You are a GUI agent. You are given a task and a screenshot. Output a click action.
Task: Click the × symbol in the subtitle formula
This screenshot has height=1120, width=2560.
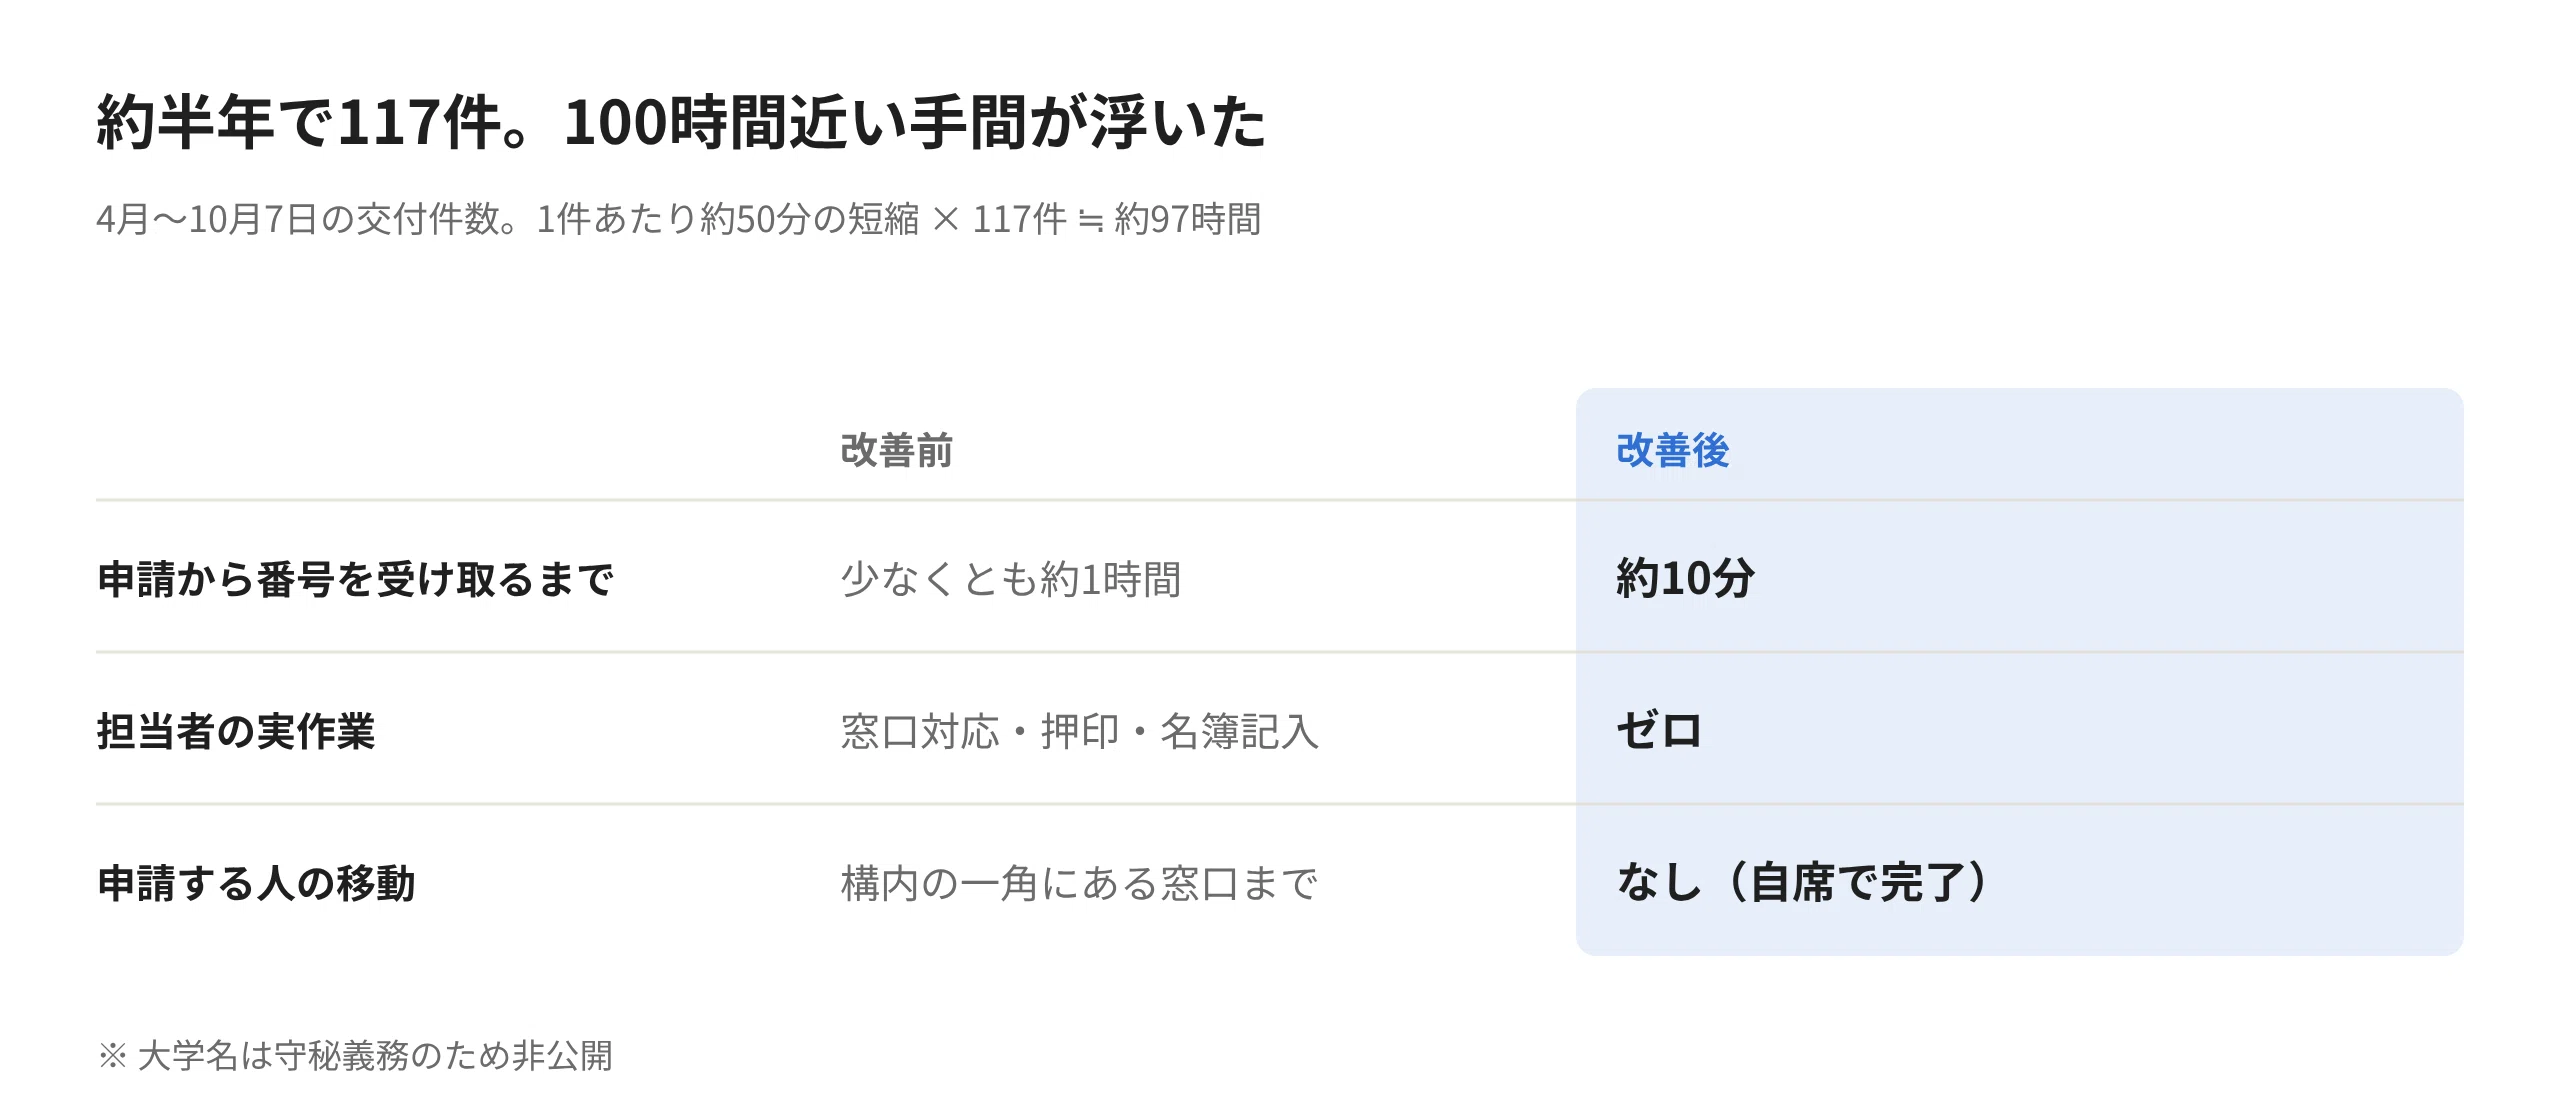946,220
